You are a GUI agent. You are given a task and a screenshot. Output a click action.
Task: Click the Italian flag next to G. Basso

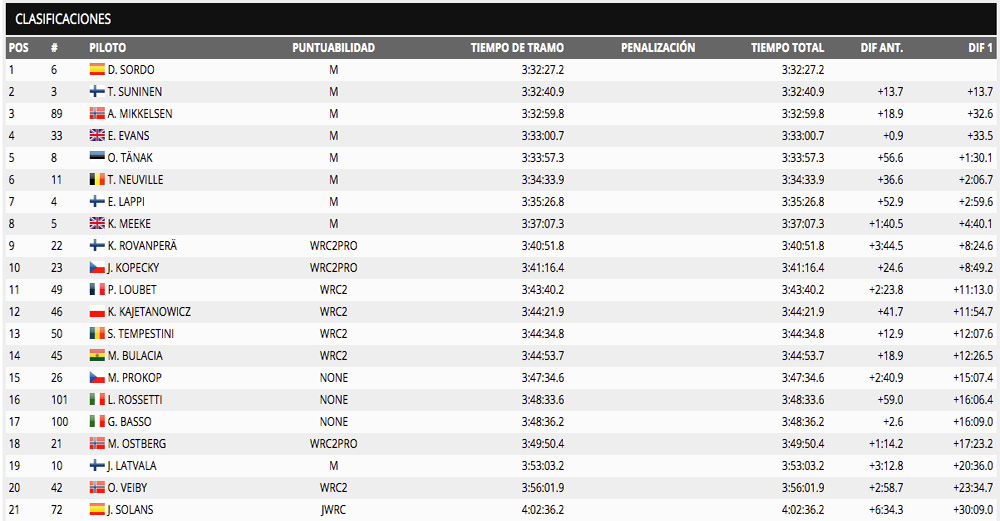(97, 422)
